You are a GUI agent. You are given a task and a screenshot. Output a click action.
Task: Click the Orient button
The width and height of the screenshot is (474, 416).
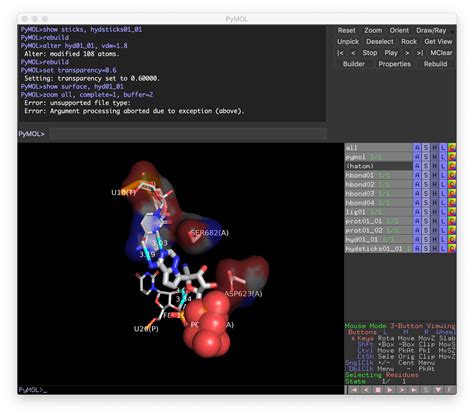pyautogui.click(x=399, y=31)
